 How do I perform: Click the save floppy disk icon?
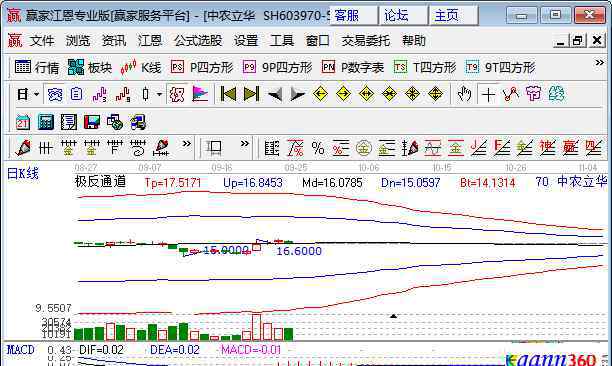tap(92, 122)
